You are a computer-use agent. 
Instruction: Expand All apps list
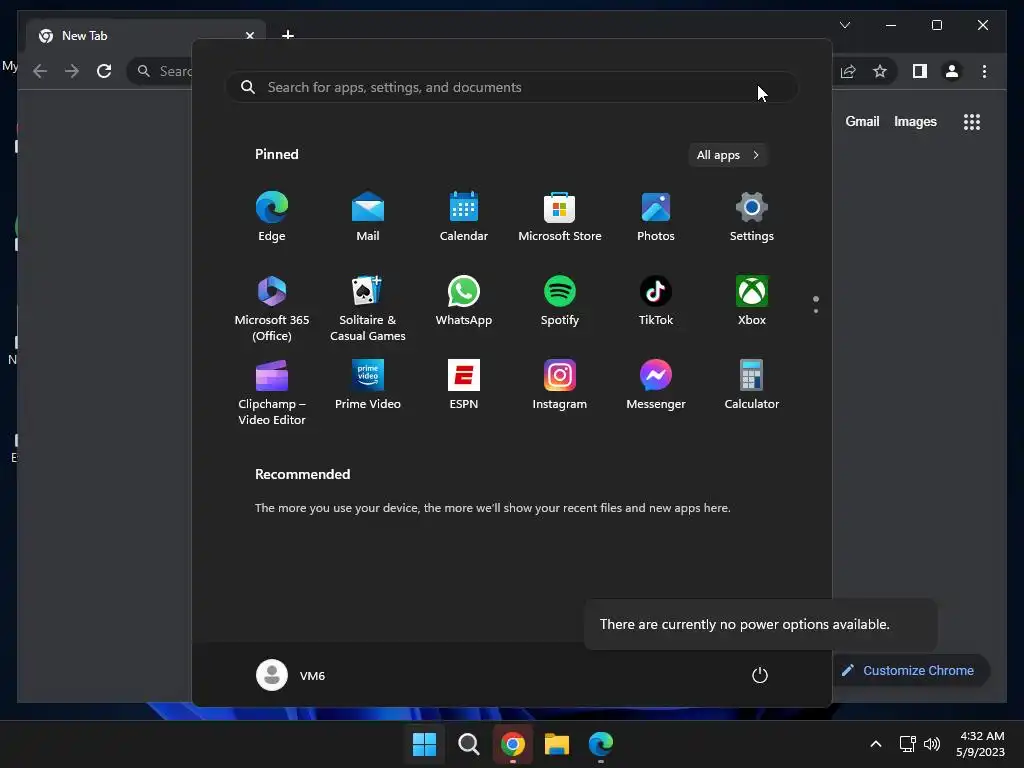728,155
